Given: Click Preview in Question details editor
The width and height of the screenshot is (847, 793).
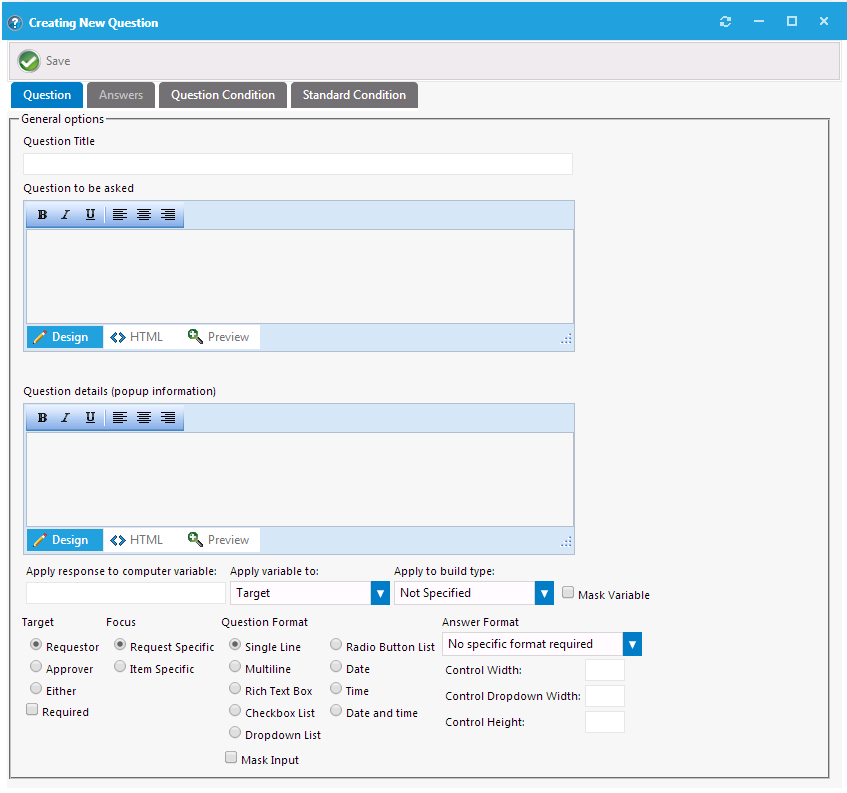Looking at the screenshot, I should (218, 540).
